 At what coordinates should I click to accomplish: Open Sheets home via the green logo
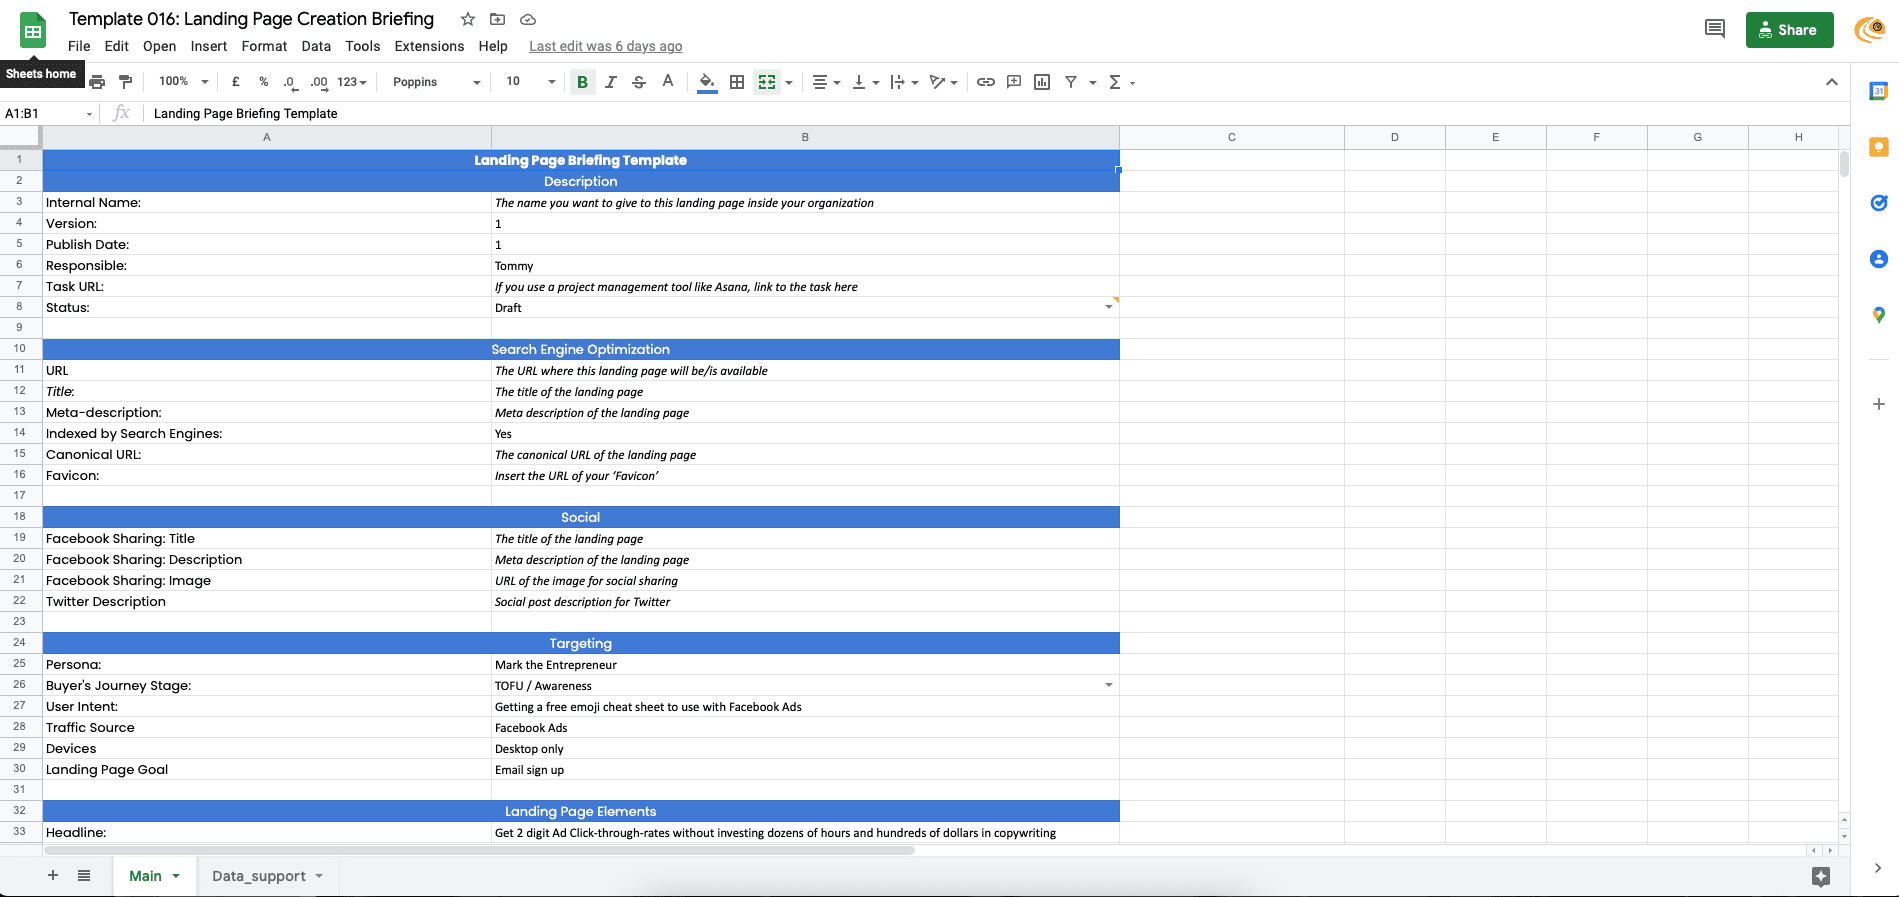[33, 31]
